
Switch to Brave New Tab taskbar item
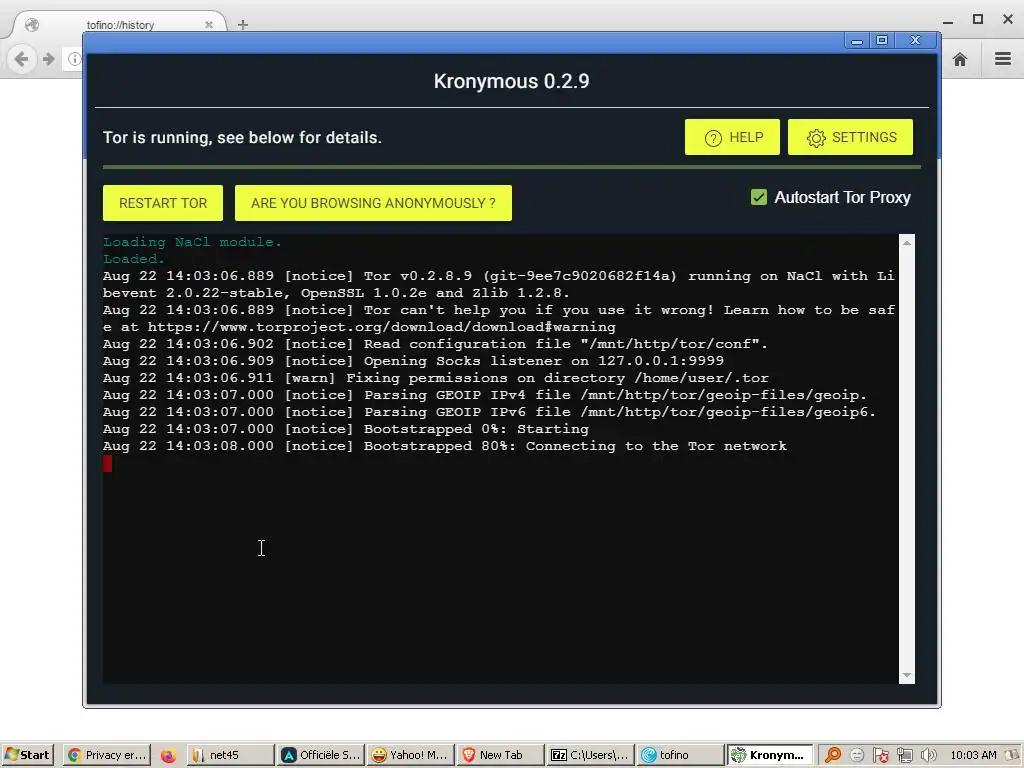tap(500, 755)
